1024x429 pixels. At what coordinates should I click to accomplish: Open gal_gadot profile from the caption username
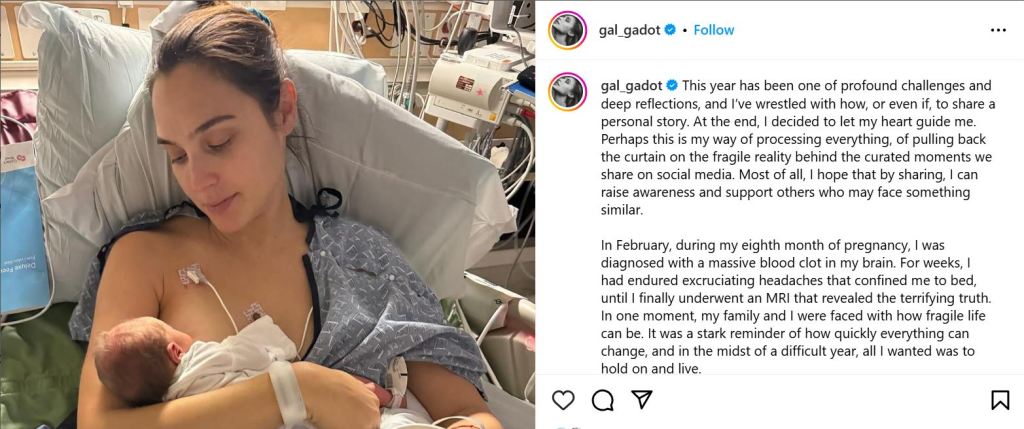(632, 86)
